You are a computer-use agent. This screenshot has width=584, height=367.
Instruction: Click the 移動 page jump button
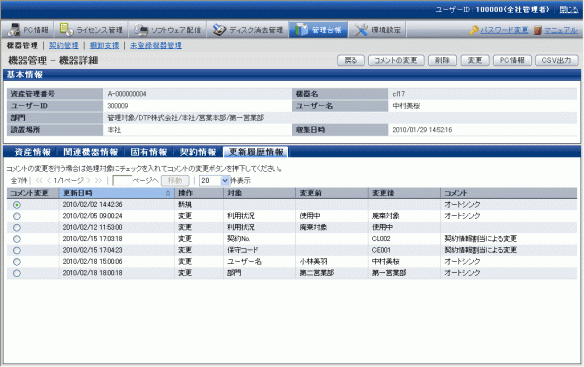175,181
